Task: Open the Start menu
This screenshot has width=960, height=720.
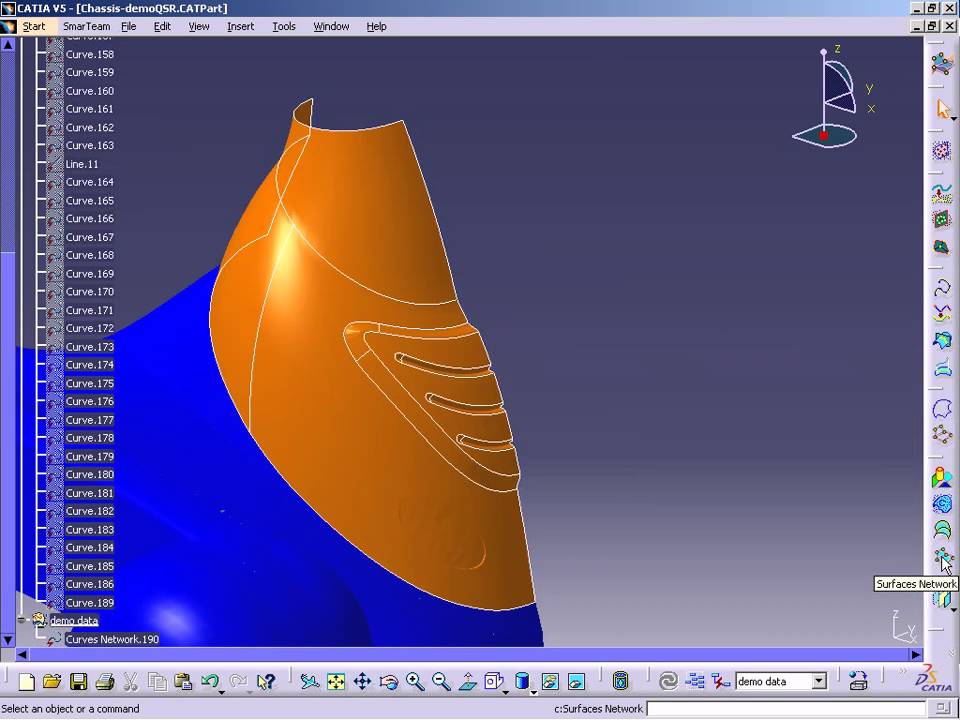Action: (x=34, y=26)
